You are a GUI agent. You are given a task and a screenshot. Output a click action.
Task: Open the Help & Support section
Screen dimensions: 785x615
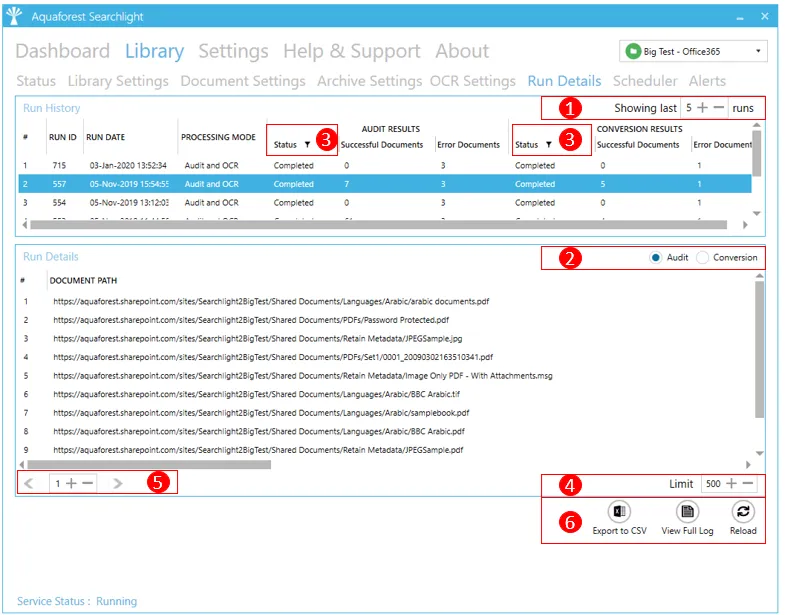click(351, 51)
